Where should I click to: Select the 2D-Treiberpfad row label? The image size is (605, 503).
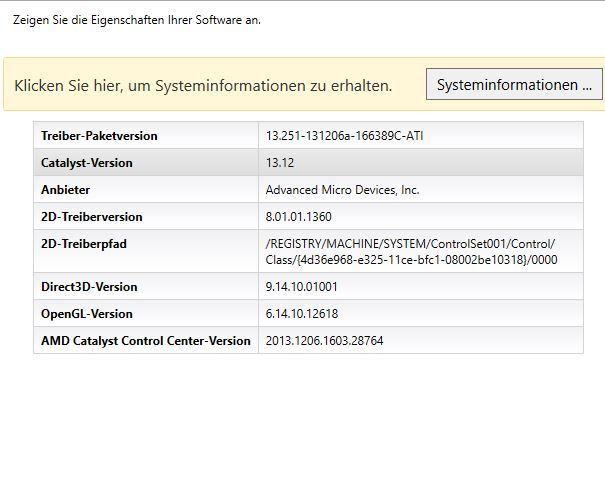(84, 244)
